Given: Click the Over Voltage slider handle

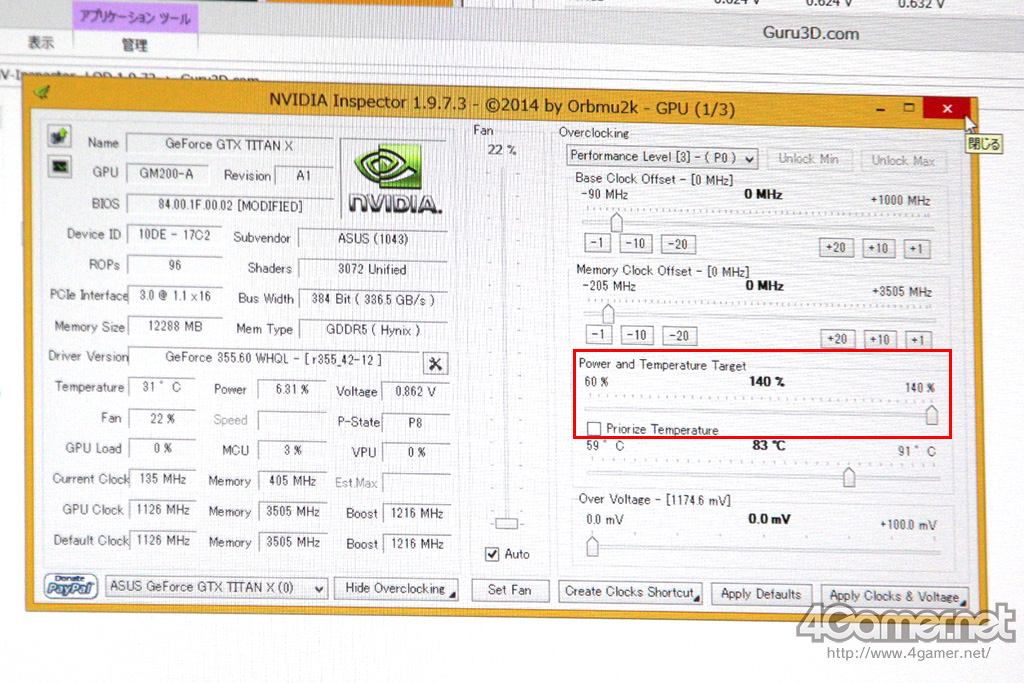Looking at the screenshot, I should 592,546.
